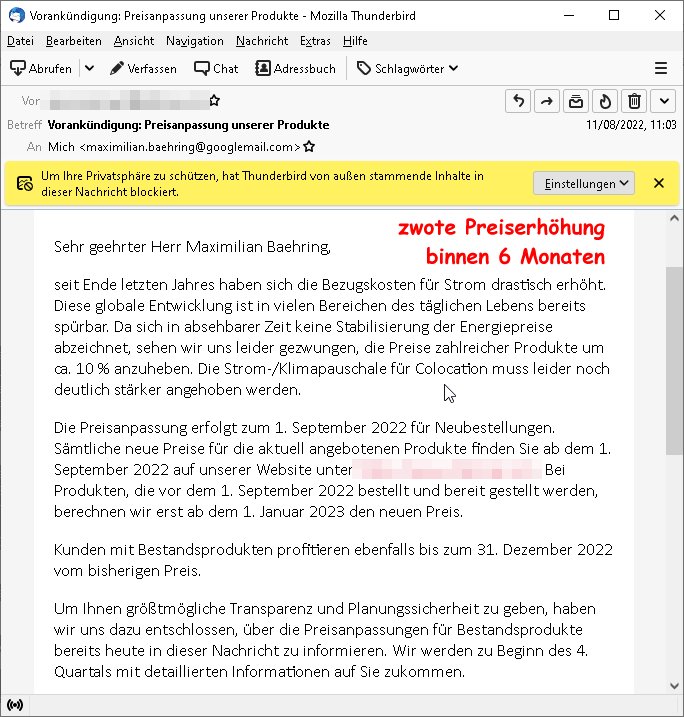Dismiss the yellow remote content notification
Image resolution: width=684 pixels, height=717 pixels.
pyautogui.click(x=658, y=183)
